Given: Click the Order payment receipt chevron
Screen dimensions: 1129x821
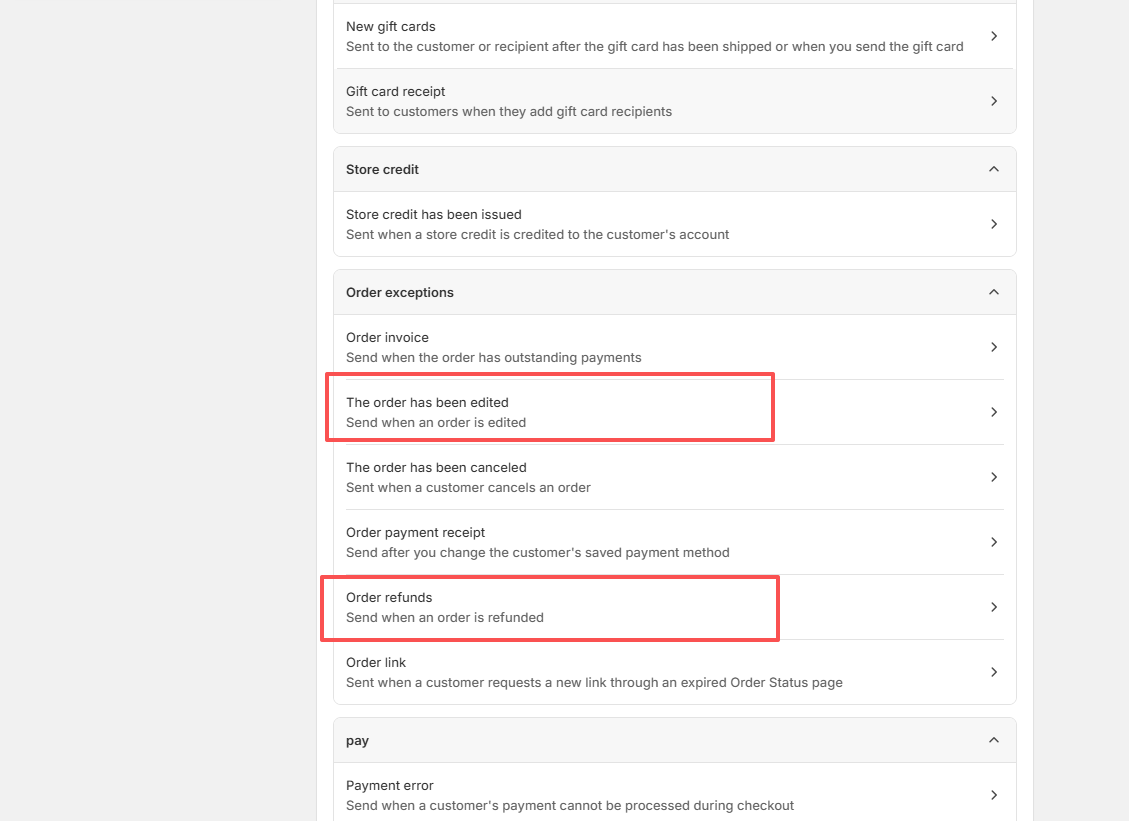Looking at the screenshot, I should tap(993, 542).
